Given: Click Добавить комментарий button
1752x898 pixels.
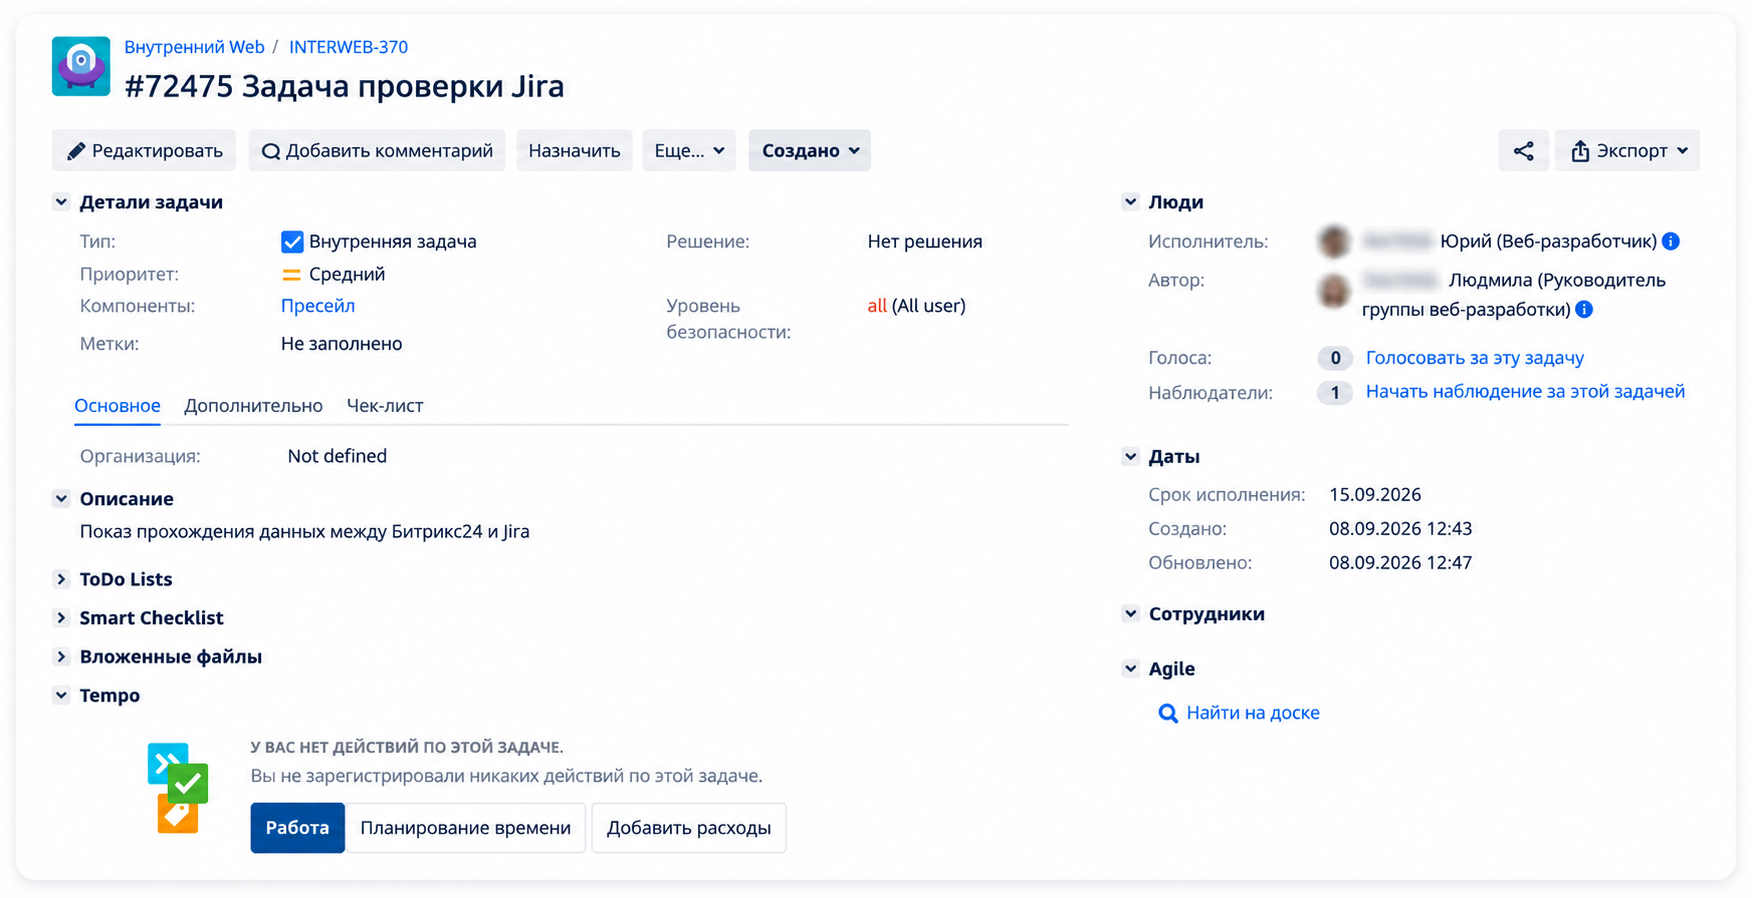Looking at the screenshot, I should pyautogui.click(x=377, y=151).
